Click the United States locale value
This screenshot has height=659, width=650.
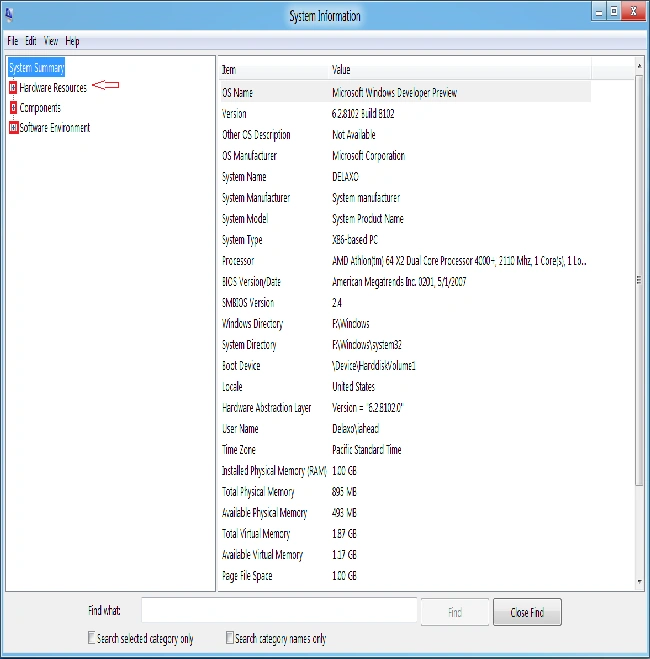coord(353,387)
